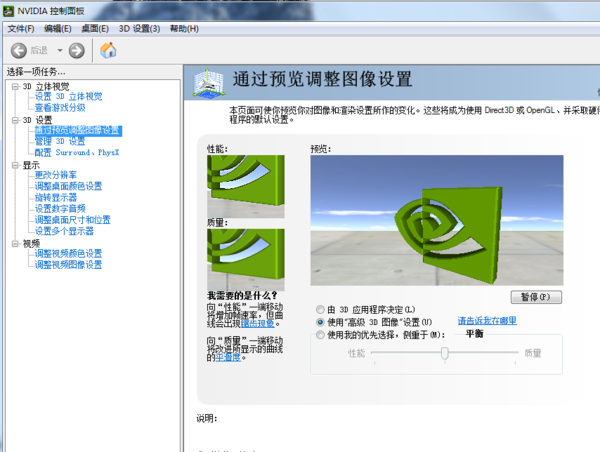Open 查看游戏分级 in the tree
The width and height of the screenshot is (600, 452).
60,108
